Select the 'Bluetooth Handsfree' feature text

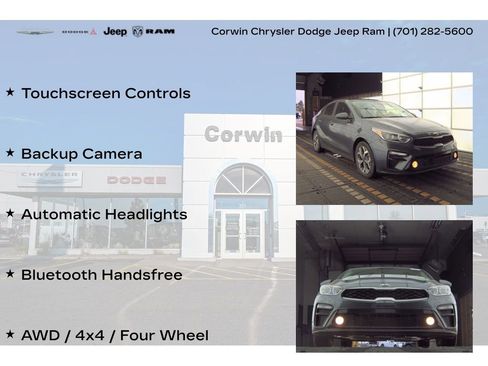pyautogui.click(x=102, y=275)
